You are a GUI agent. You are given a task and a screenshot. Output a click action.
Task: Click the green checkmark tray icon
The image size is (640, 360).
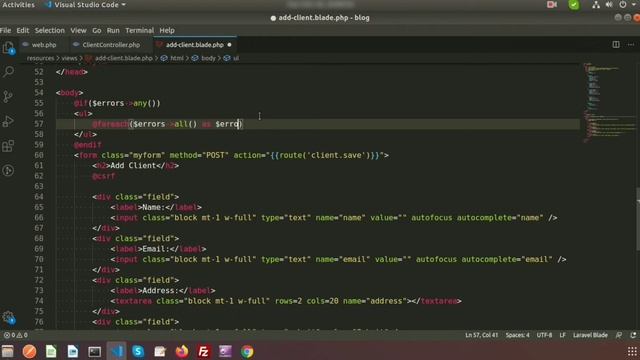(x=574, y=4)
